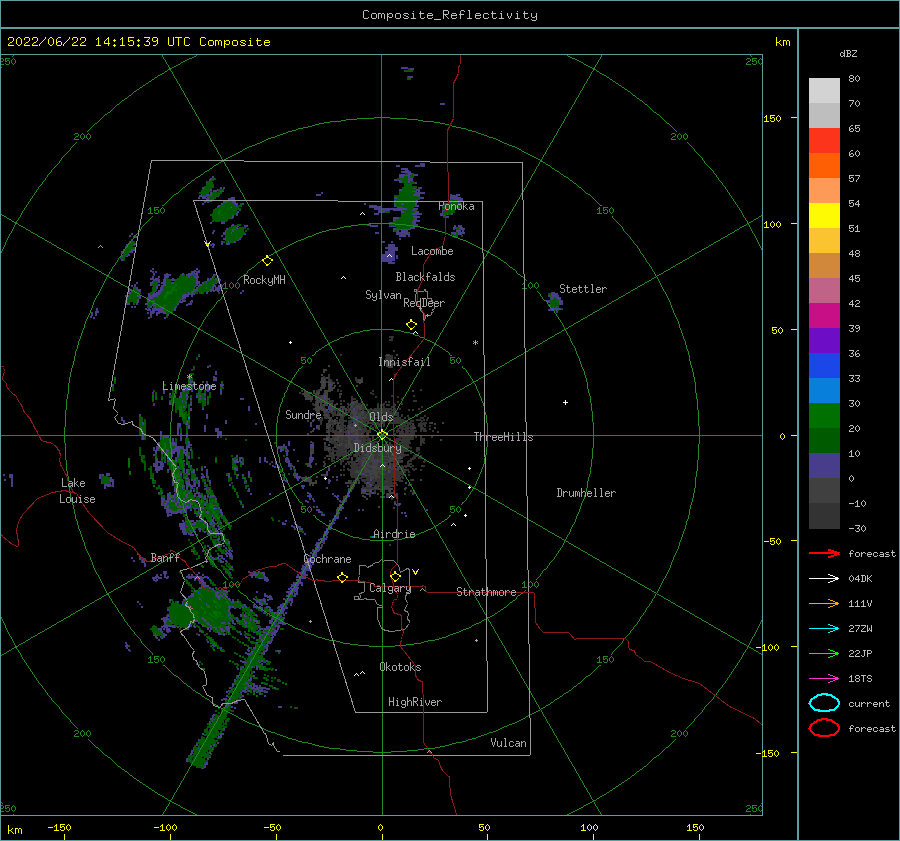Click the Innisfail label
Screen dimensions: 900x841
(x=404, y=362)
